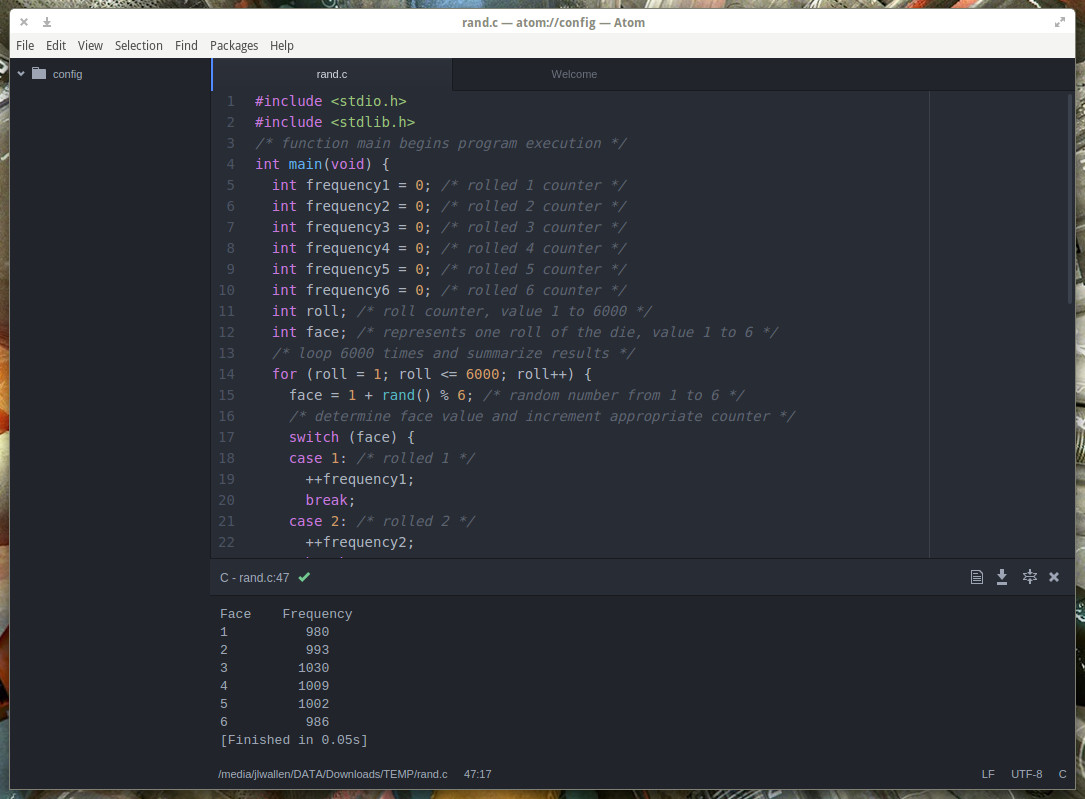Click the 47:17 cursor position indicator
The image size is (1085, 799).
[x=477, y=774]
